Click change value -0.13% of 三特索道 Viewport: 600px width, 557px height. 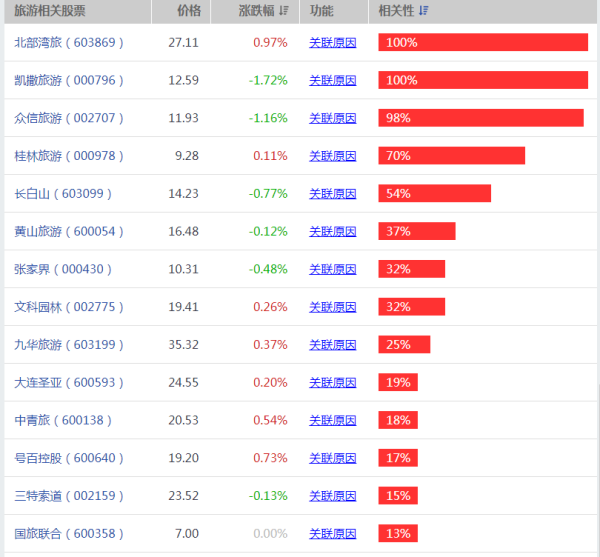pyautogui.click(x=268, y=496)
